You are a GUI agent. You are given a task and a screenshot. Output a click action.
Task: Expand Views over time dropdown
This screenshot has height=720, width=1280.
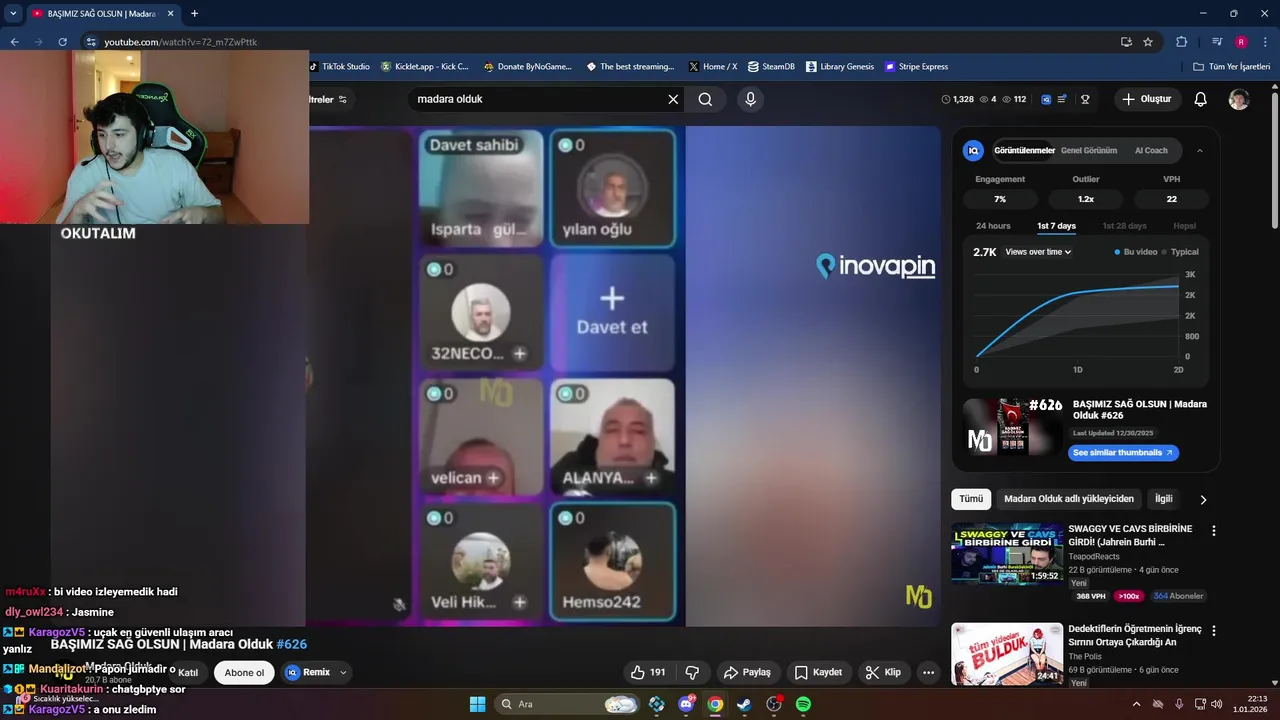[x=1038, y=252]
